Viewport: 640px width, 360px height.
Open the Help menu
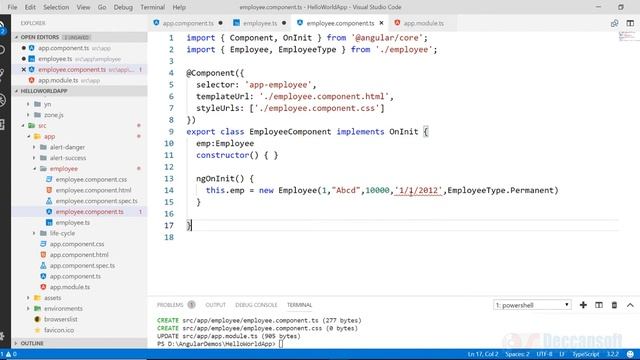(x=179, y=7)
